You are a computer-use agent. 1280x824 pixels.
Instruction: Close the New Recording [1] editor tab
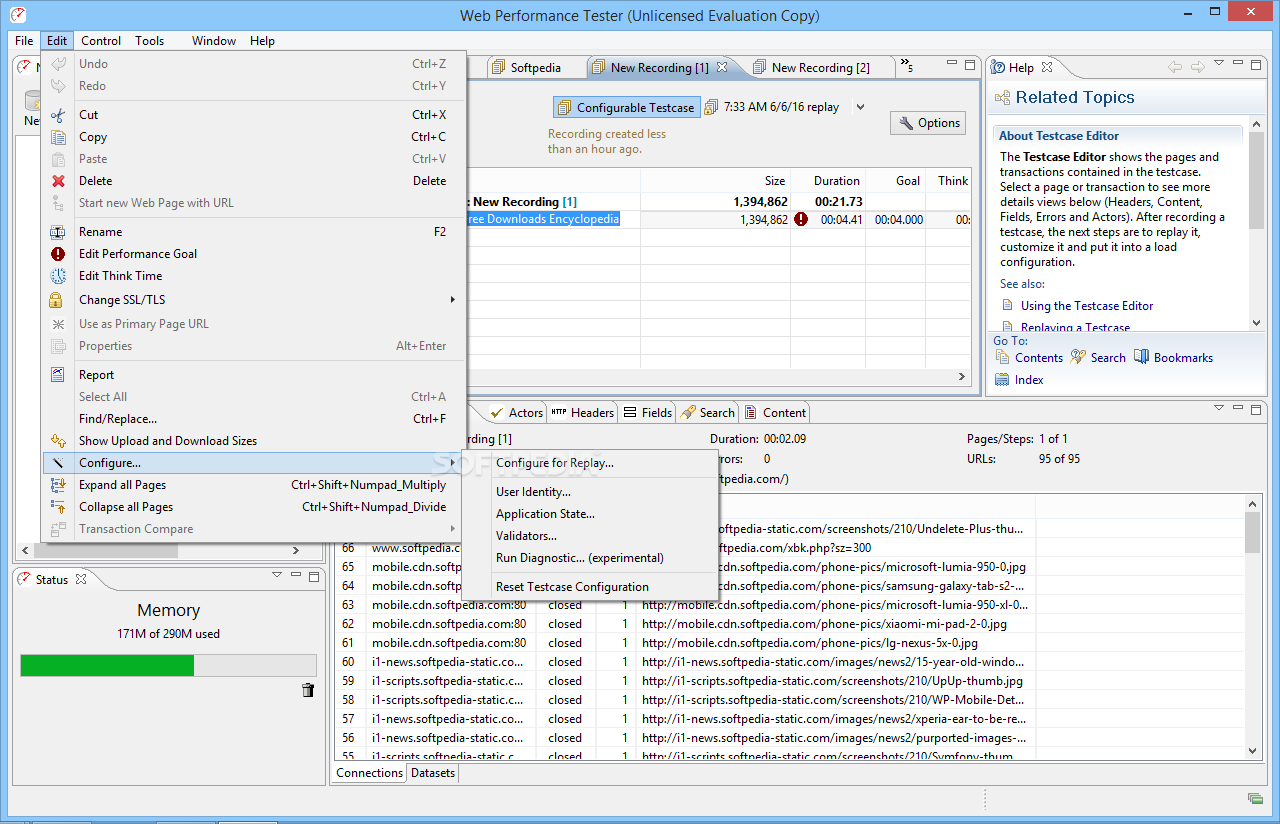723,67
